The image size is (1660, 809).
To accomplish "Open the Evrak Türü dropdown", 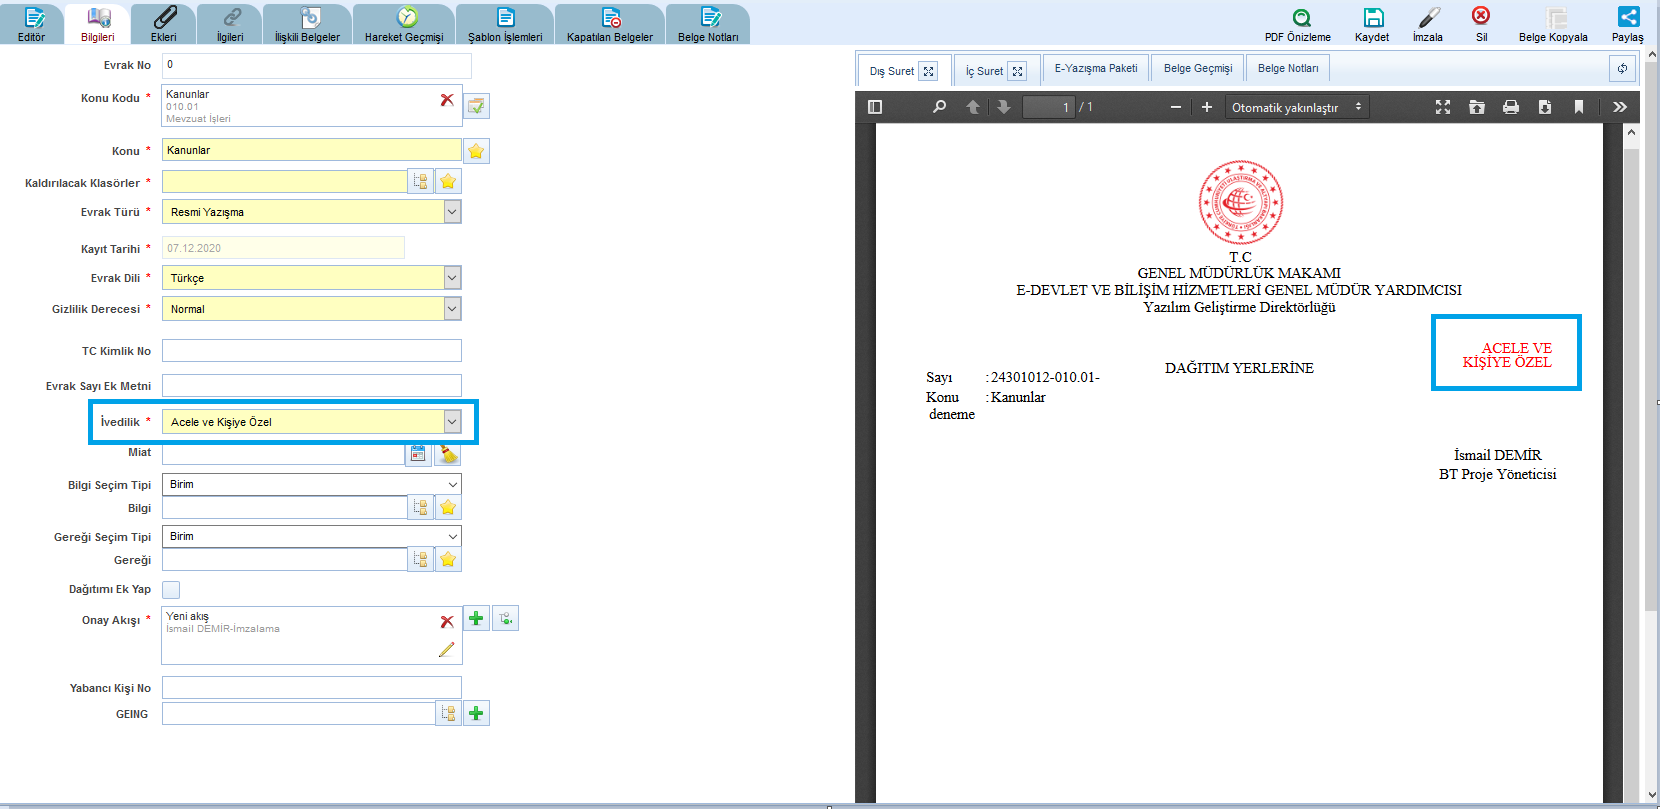I will tap(452, 212).
